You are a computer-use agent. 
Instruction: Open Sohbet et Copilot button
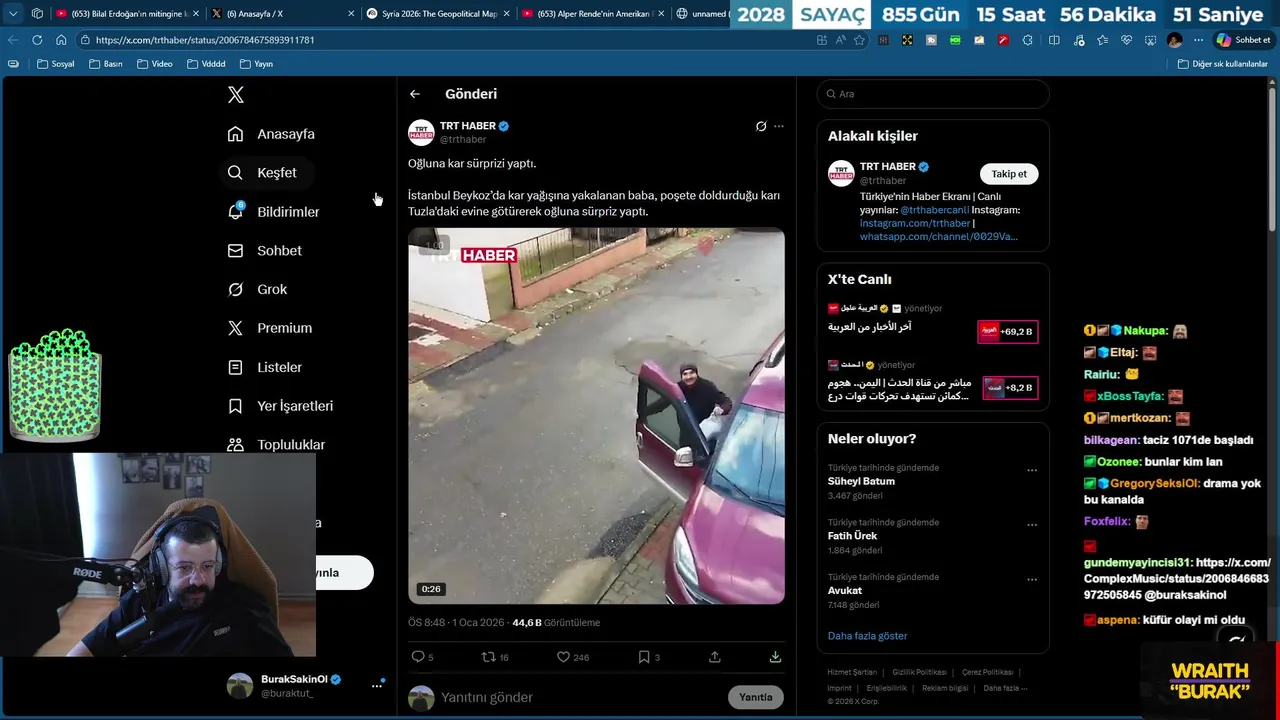click(1243, 40)
